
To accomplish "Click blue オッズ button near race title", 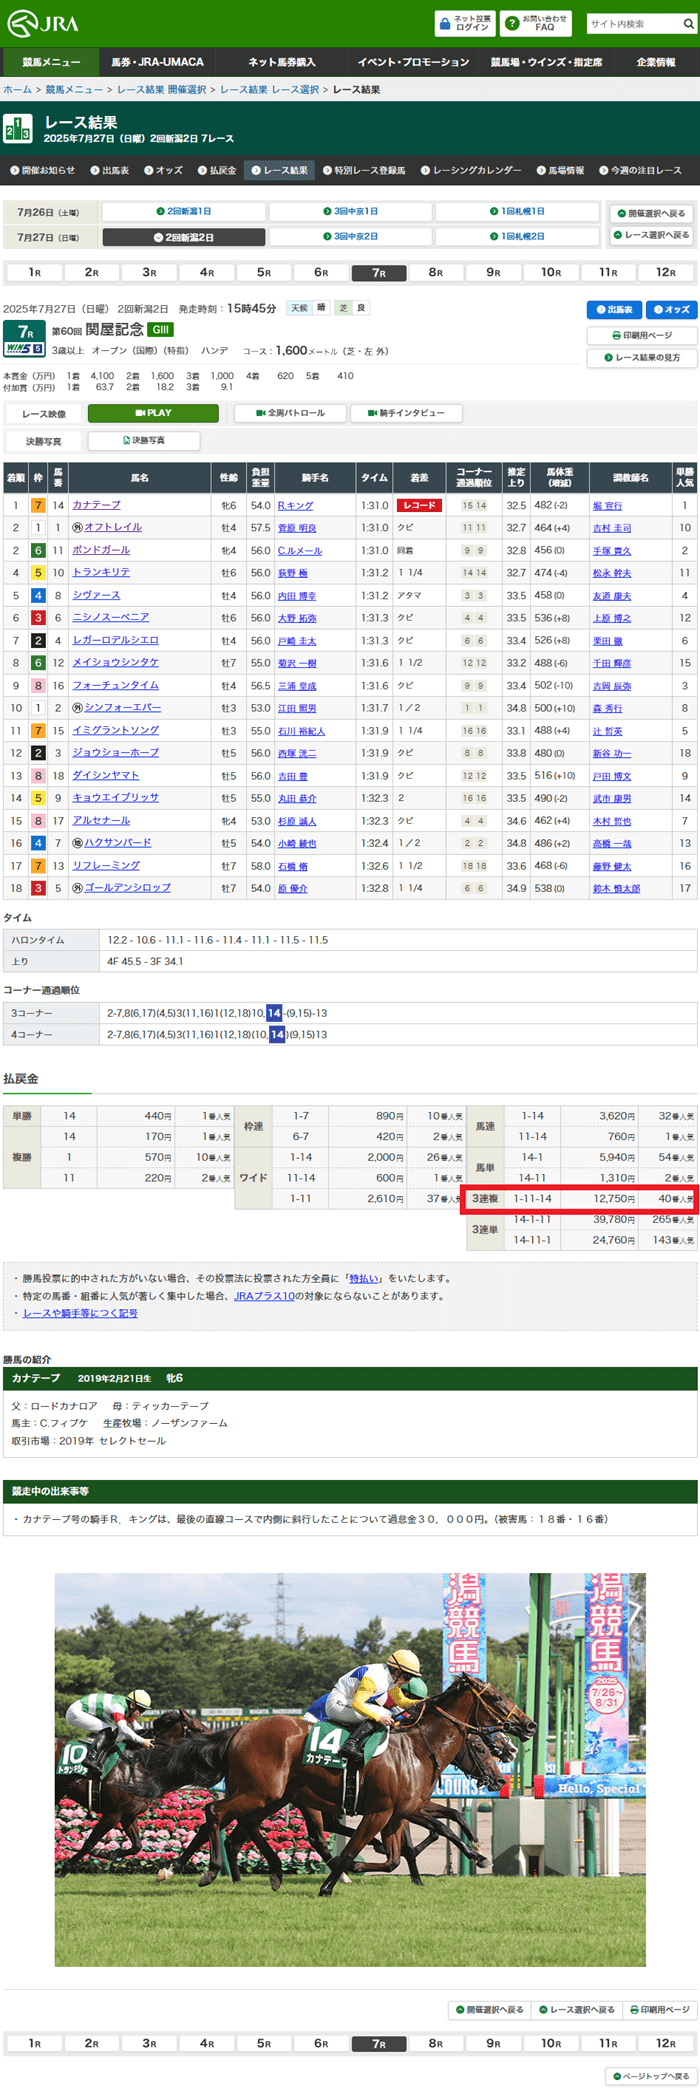I will click(671, 310).
